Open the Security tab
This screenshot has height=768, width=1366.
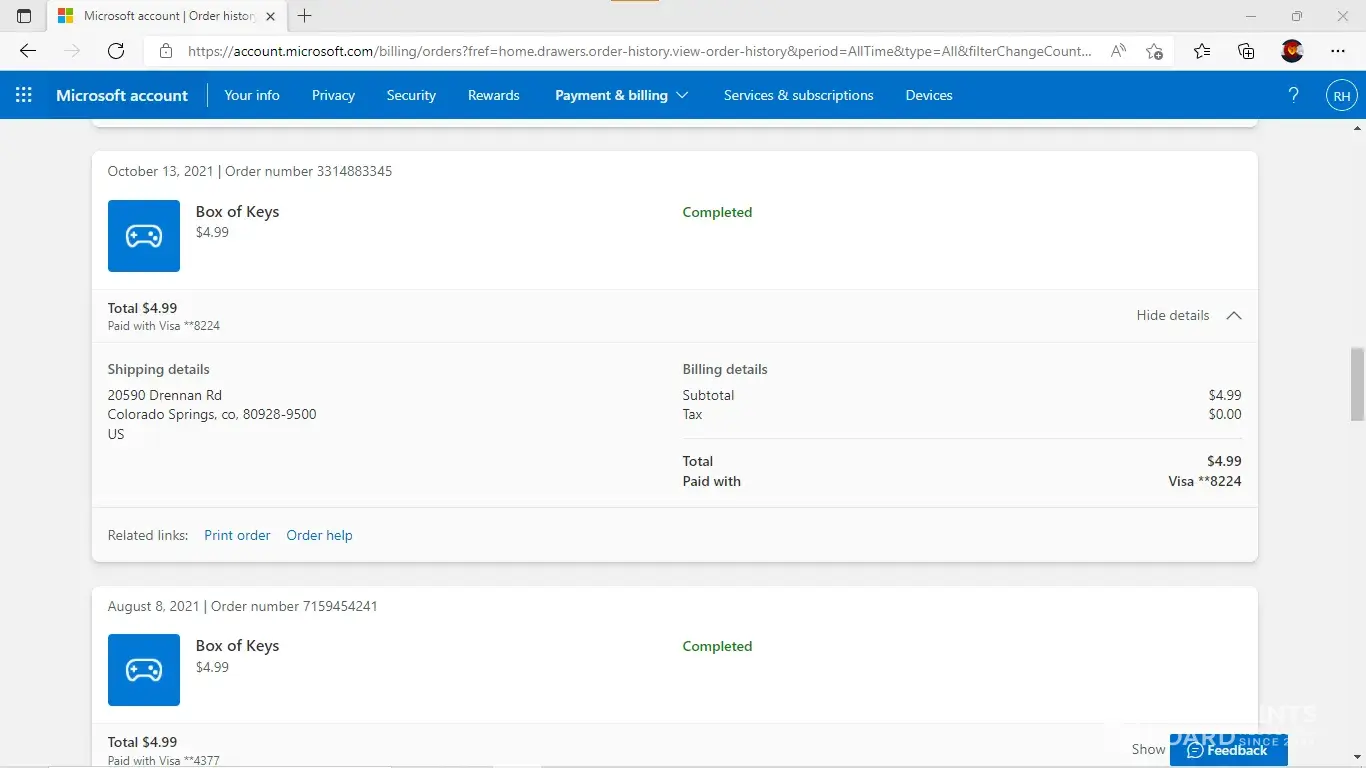tap(411, 95)
